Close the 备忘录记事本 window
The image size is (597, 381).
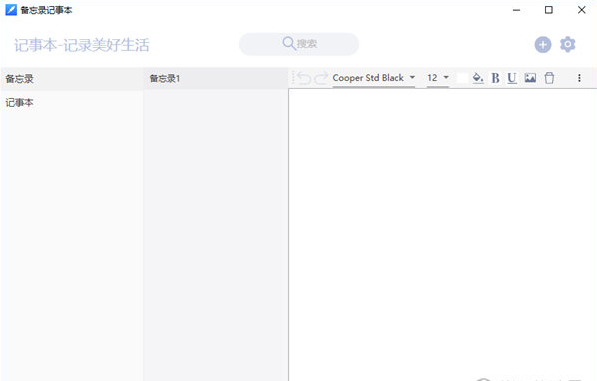pyautogui.click(x=581, y=10)
